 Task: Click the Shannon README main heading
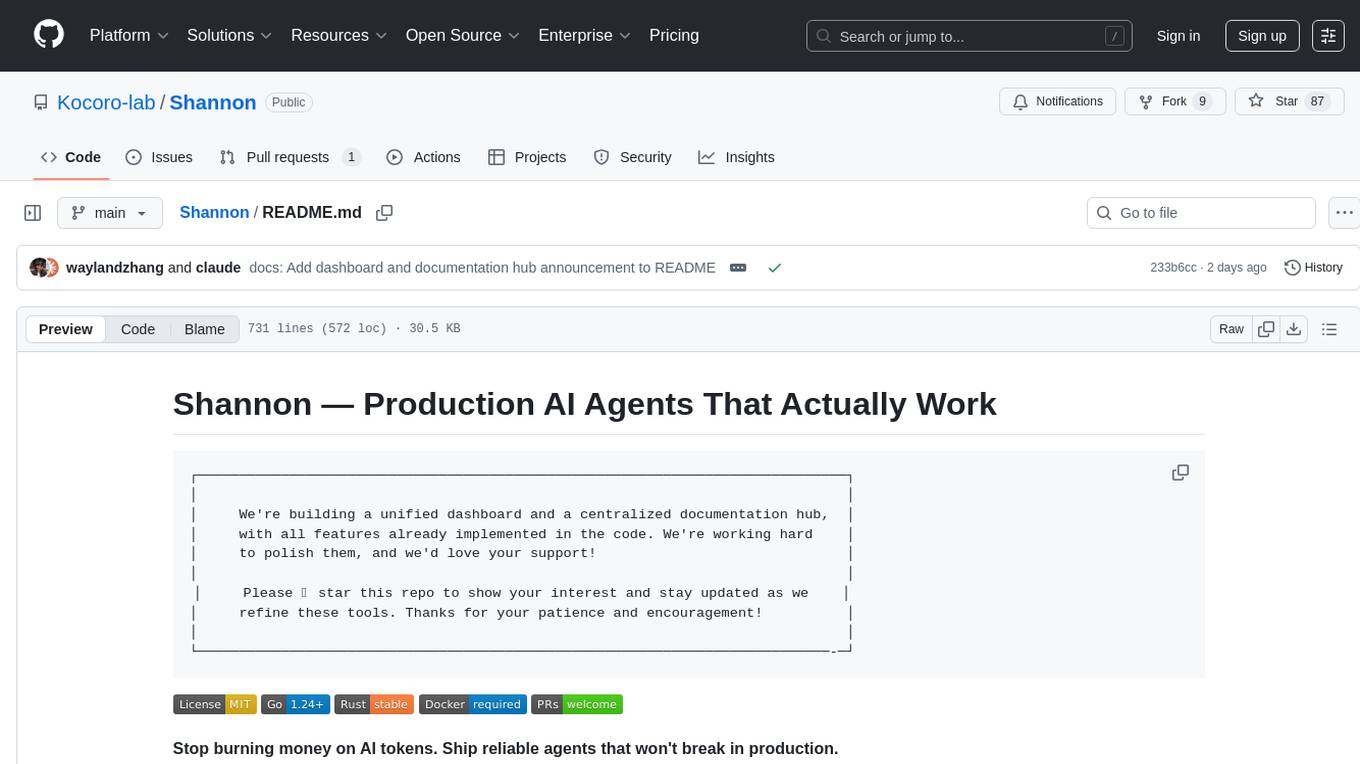(584, 404)
